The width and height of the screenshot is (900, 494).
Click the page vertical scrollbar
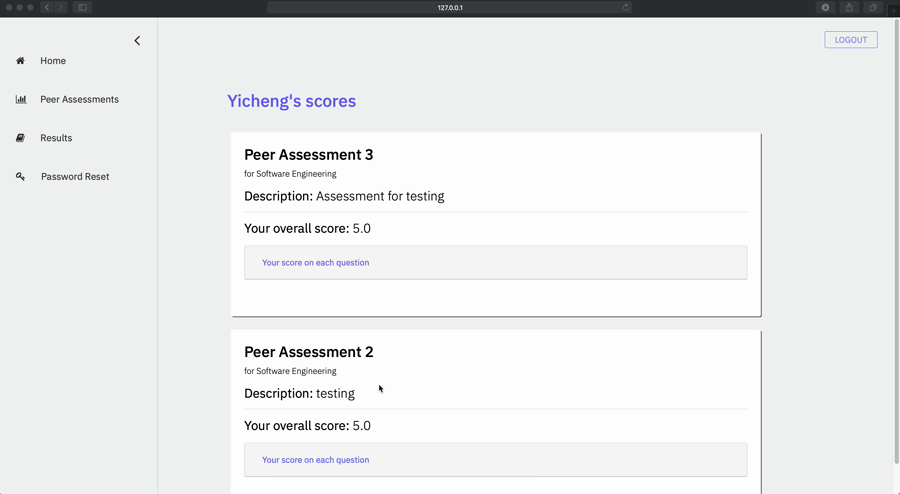(897, 241)
